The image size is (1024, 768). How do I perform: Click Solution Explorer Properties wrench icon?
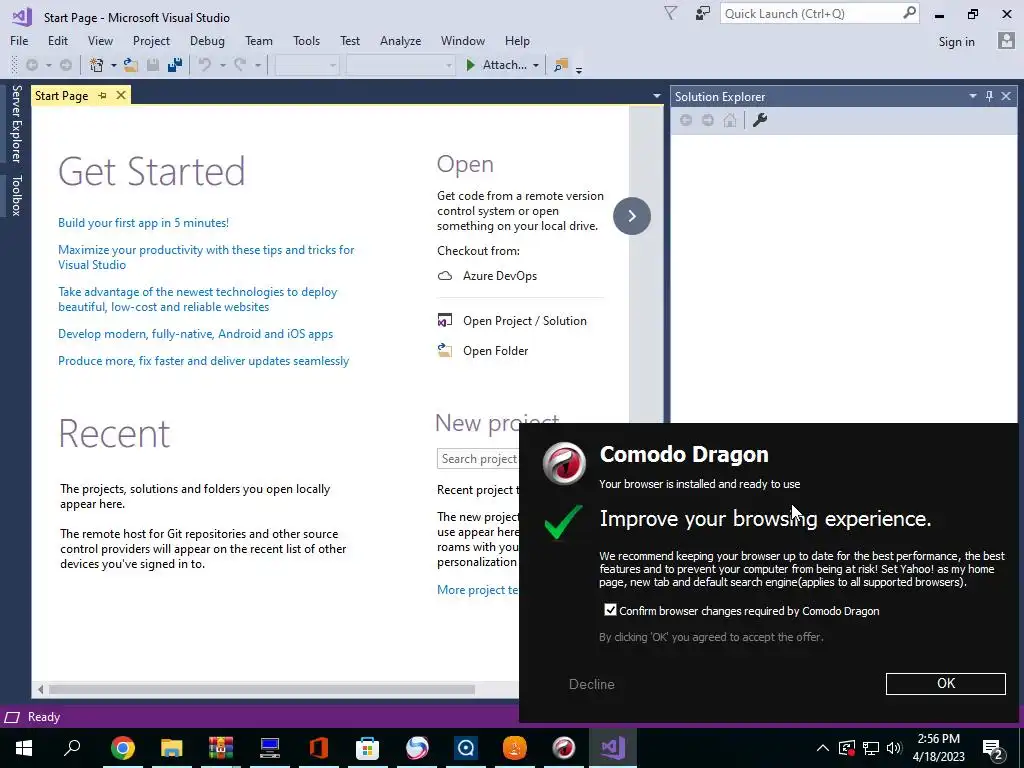pos(760,120)
